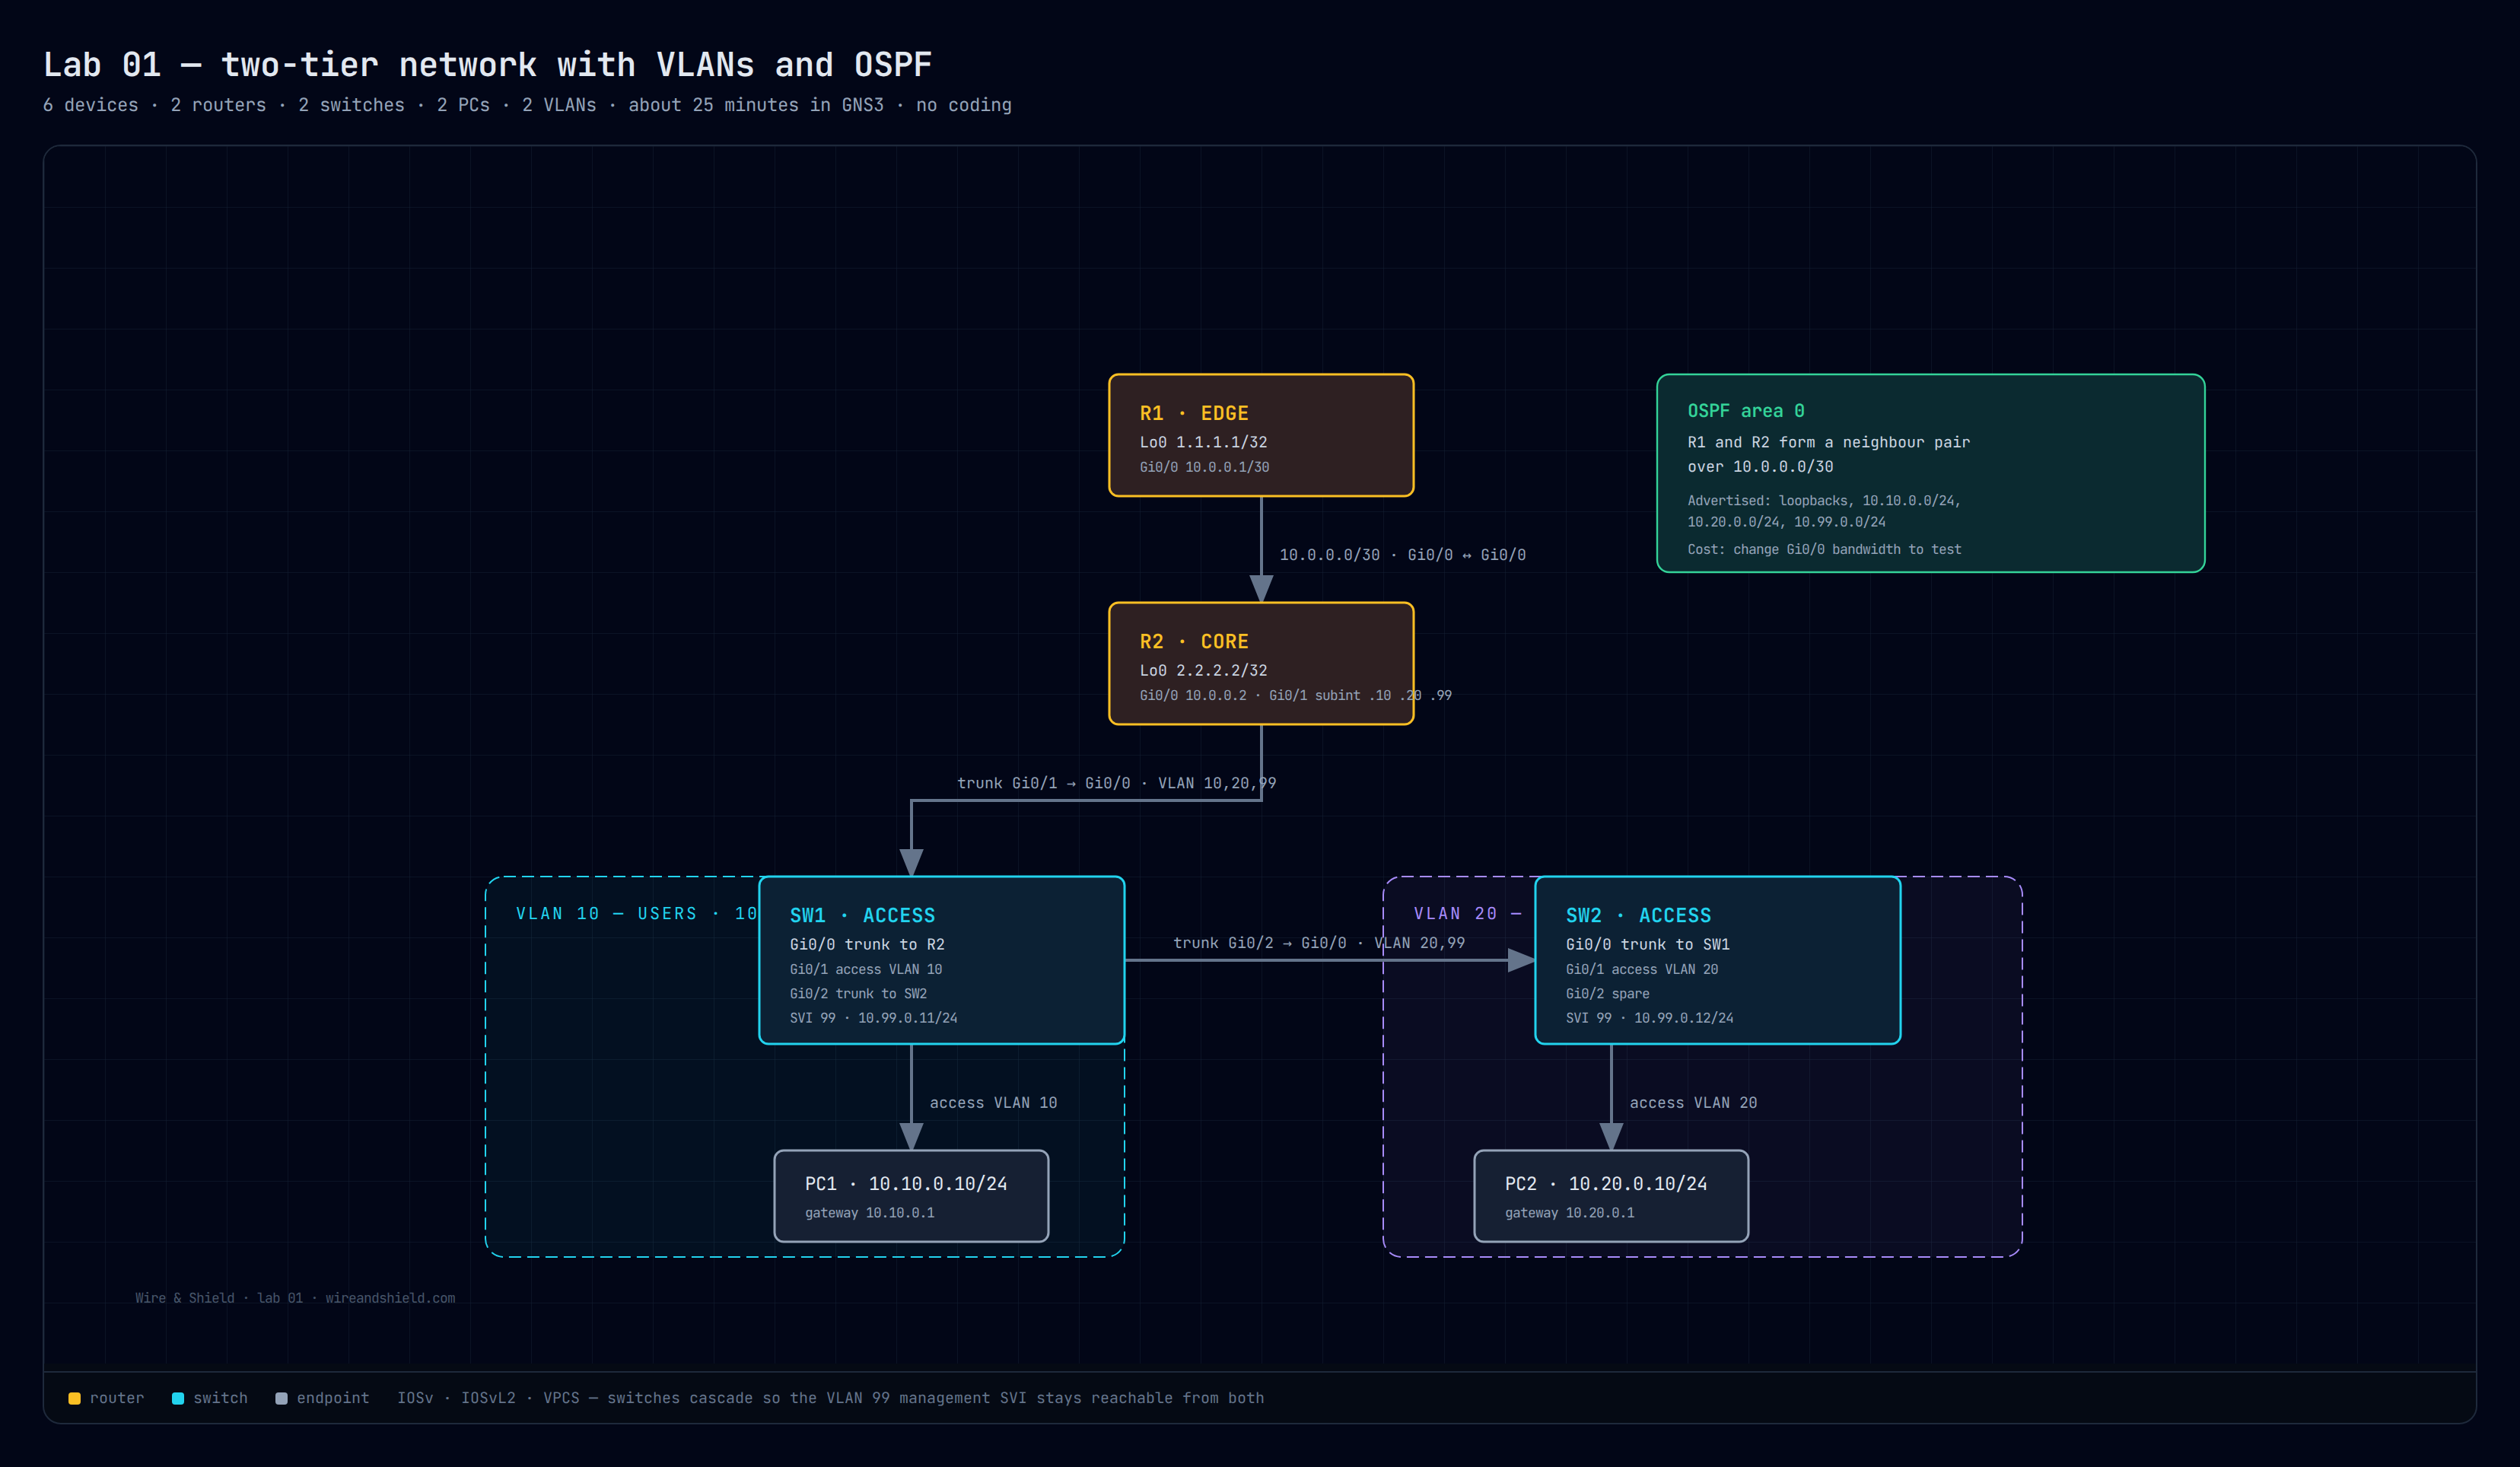2520x1467 pixels.
Task: Click the 'Advertised: loopbacks' line in OSPF box
Action: (x=1824, y=501)
